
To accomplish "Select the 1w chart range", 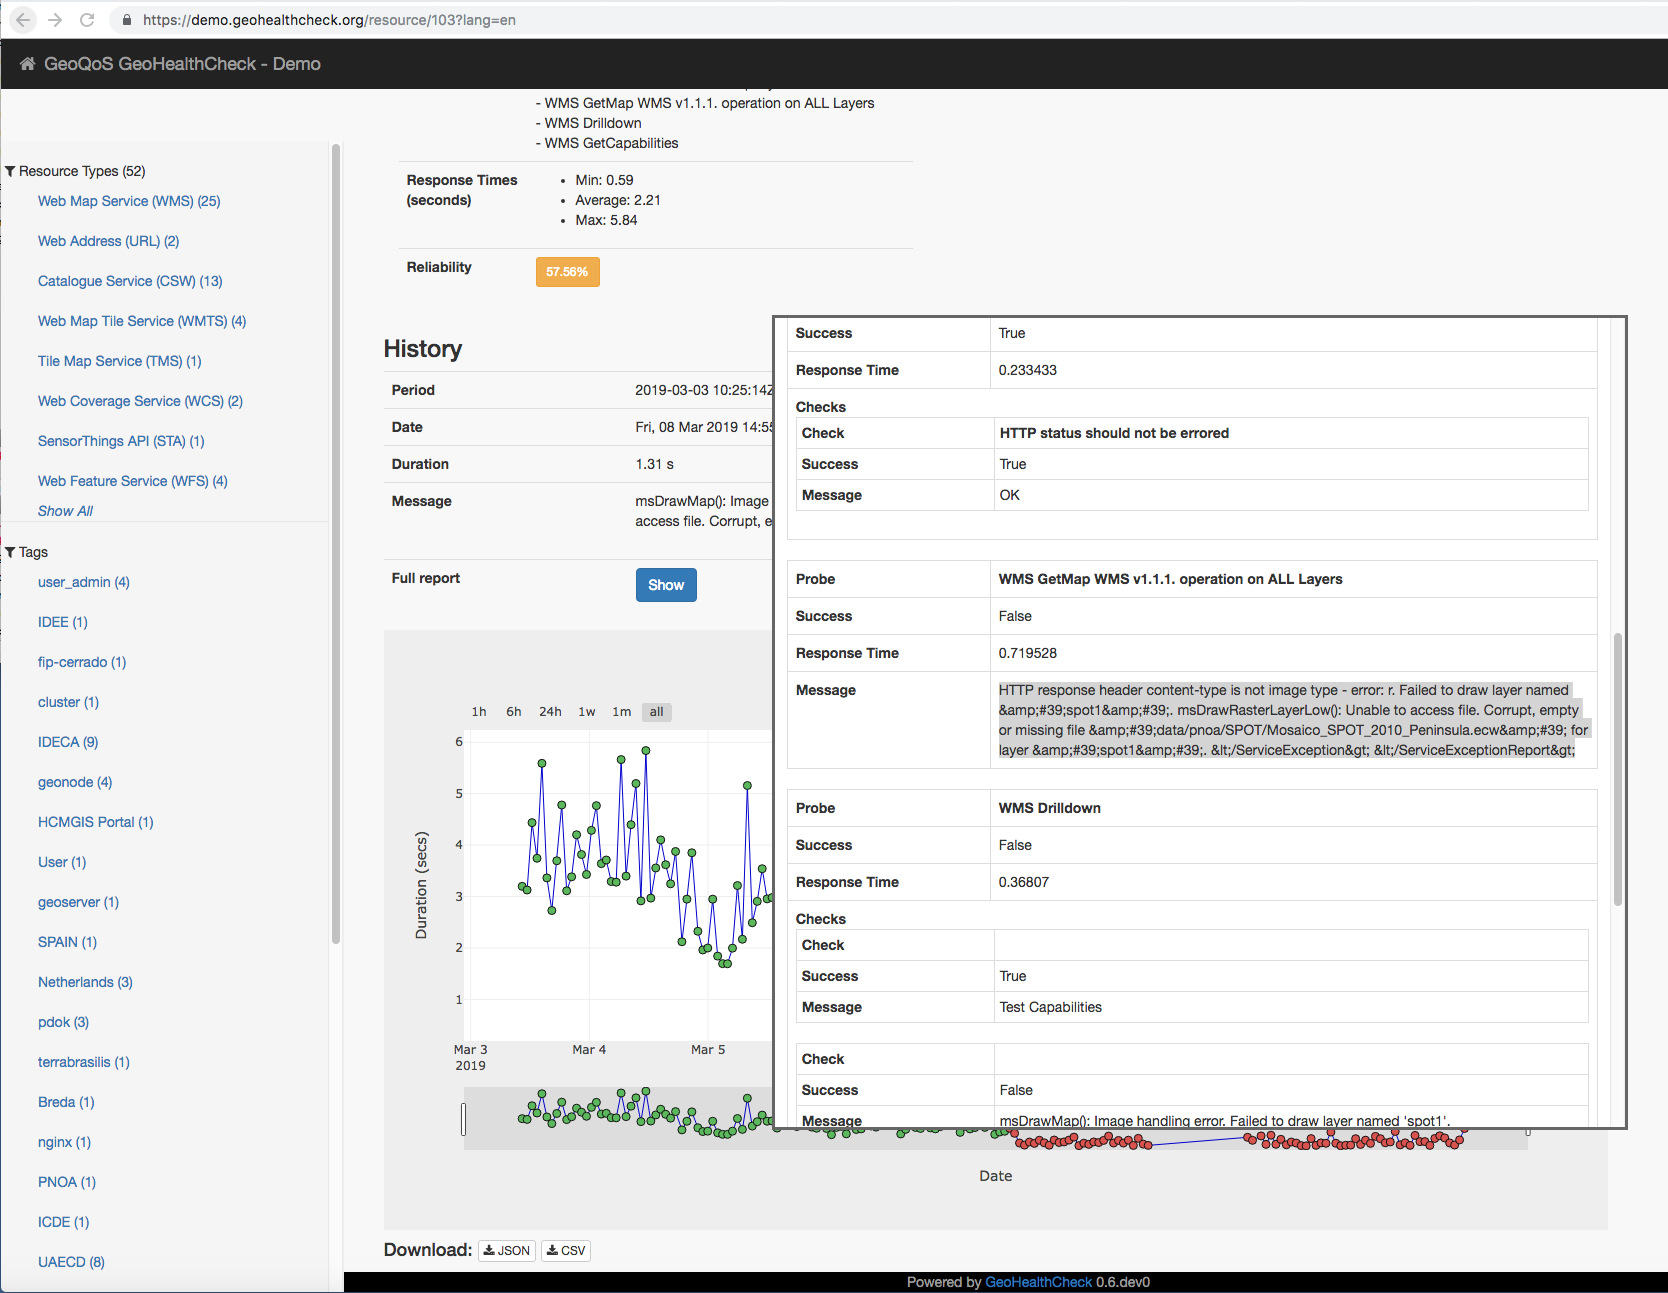I will point(587,712).
